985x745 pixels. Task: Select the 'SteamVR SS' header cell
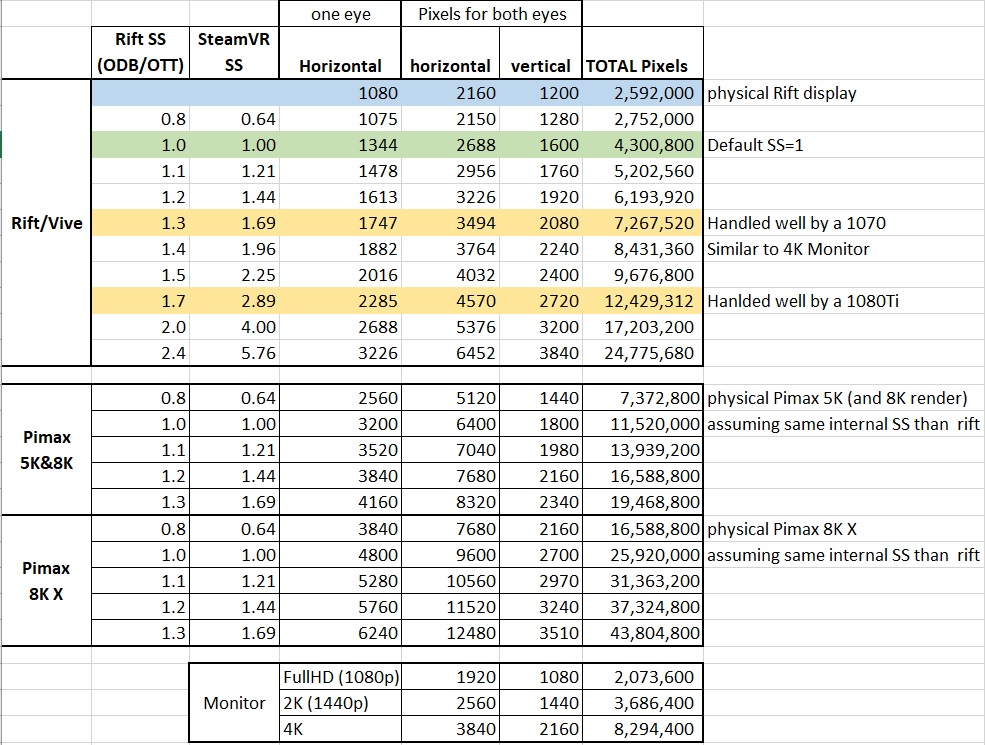[234, 53]
